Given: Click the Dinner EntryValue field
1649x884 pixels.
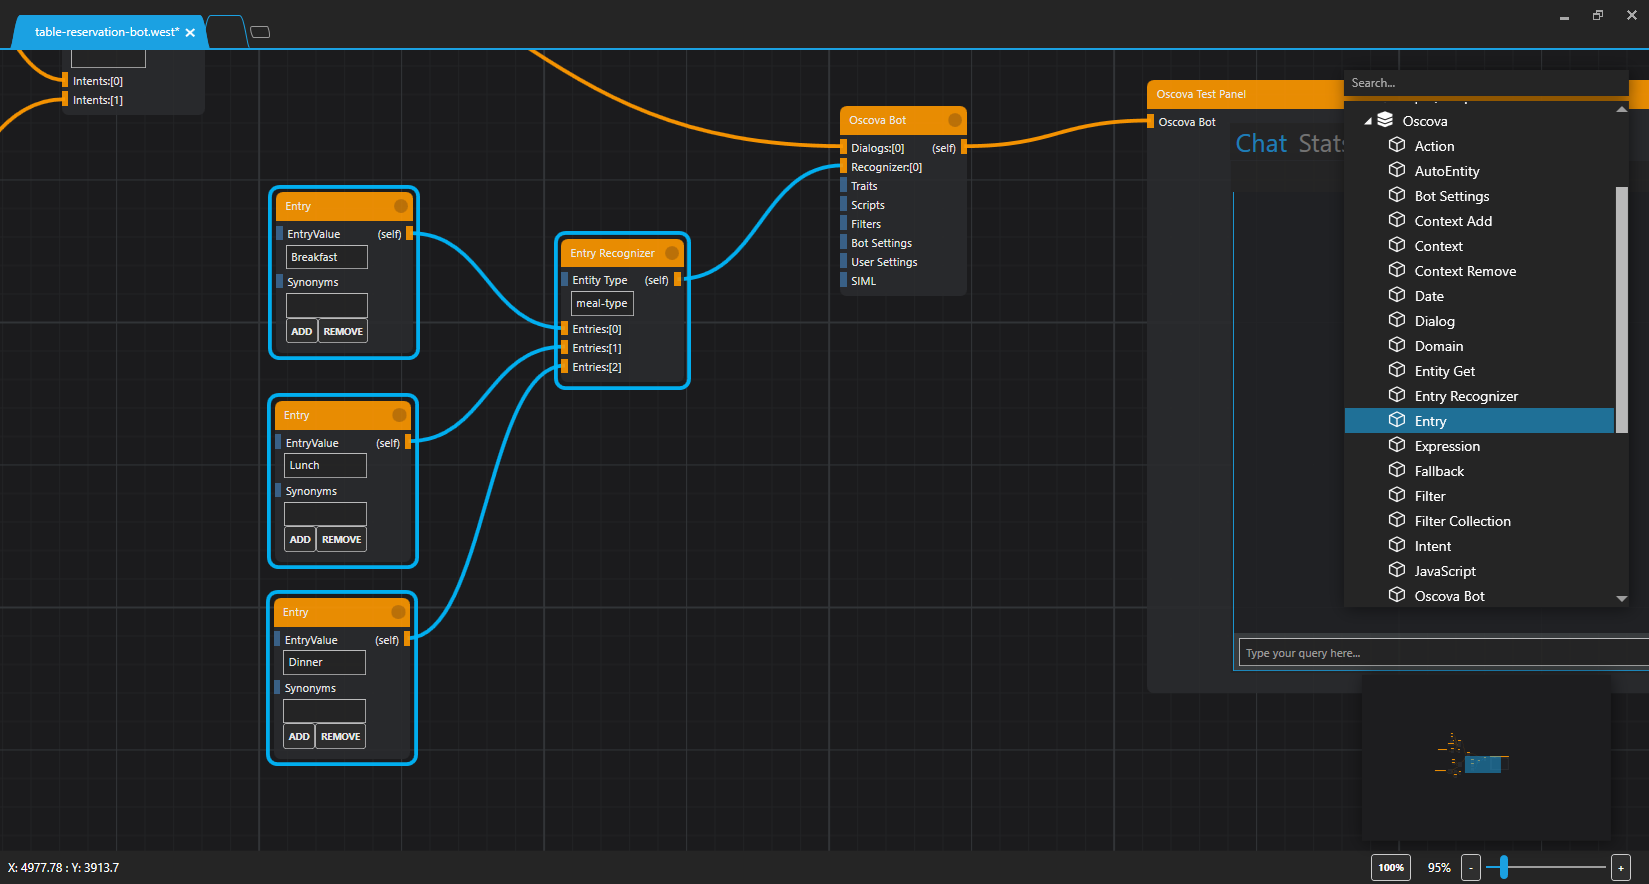Looking at the screenshot, I should point(324,662).
